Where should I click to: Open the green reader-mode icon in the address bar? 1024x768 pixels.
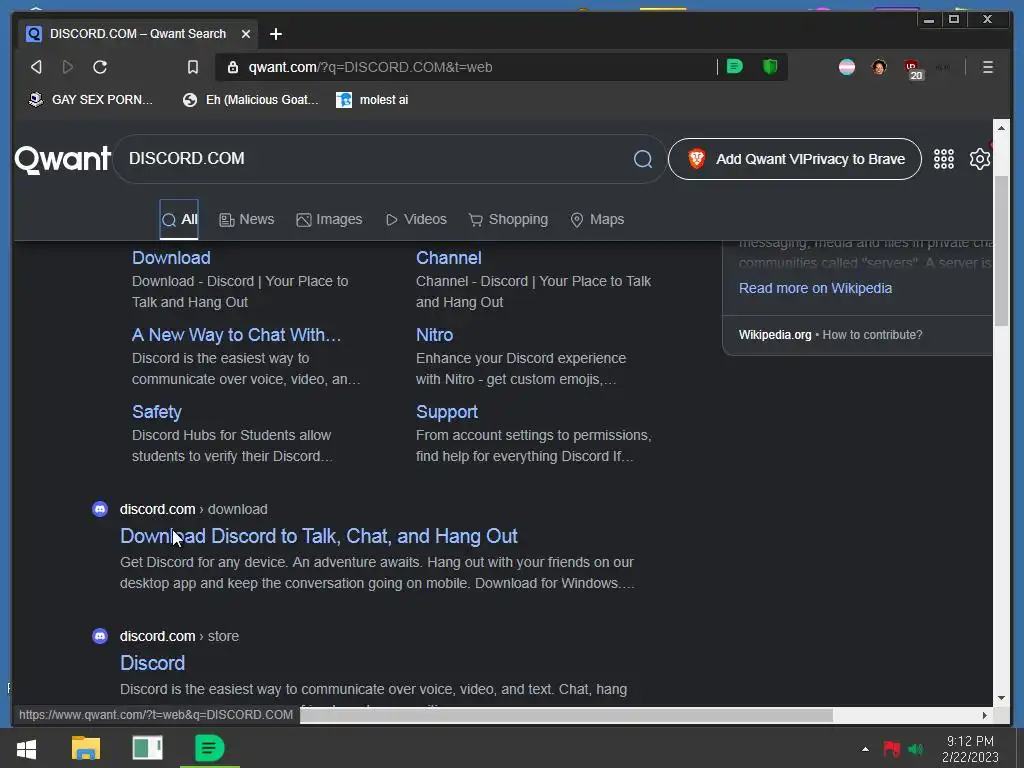735,67
